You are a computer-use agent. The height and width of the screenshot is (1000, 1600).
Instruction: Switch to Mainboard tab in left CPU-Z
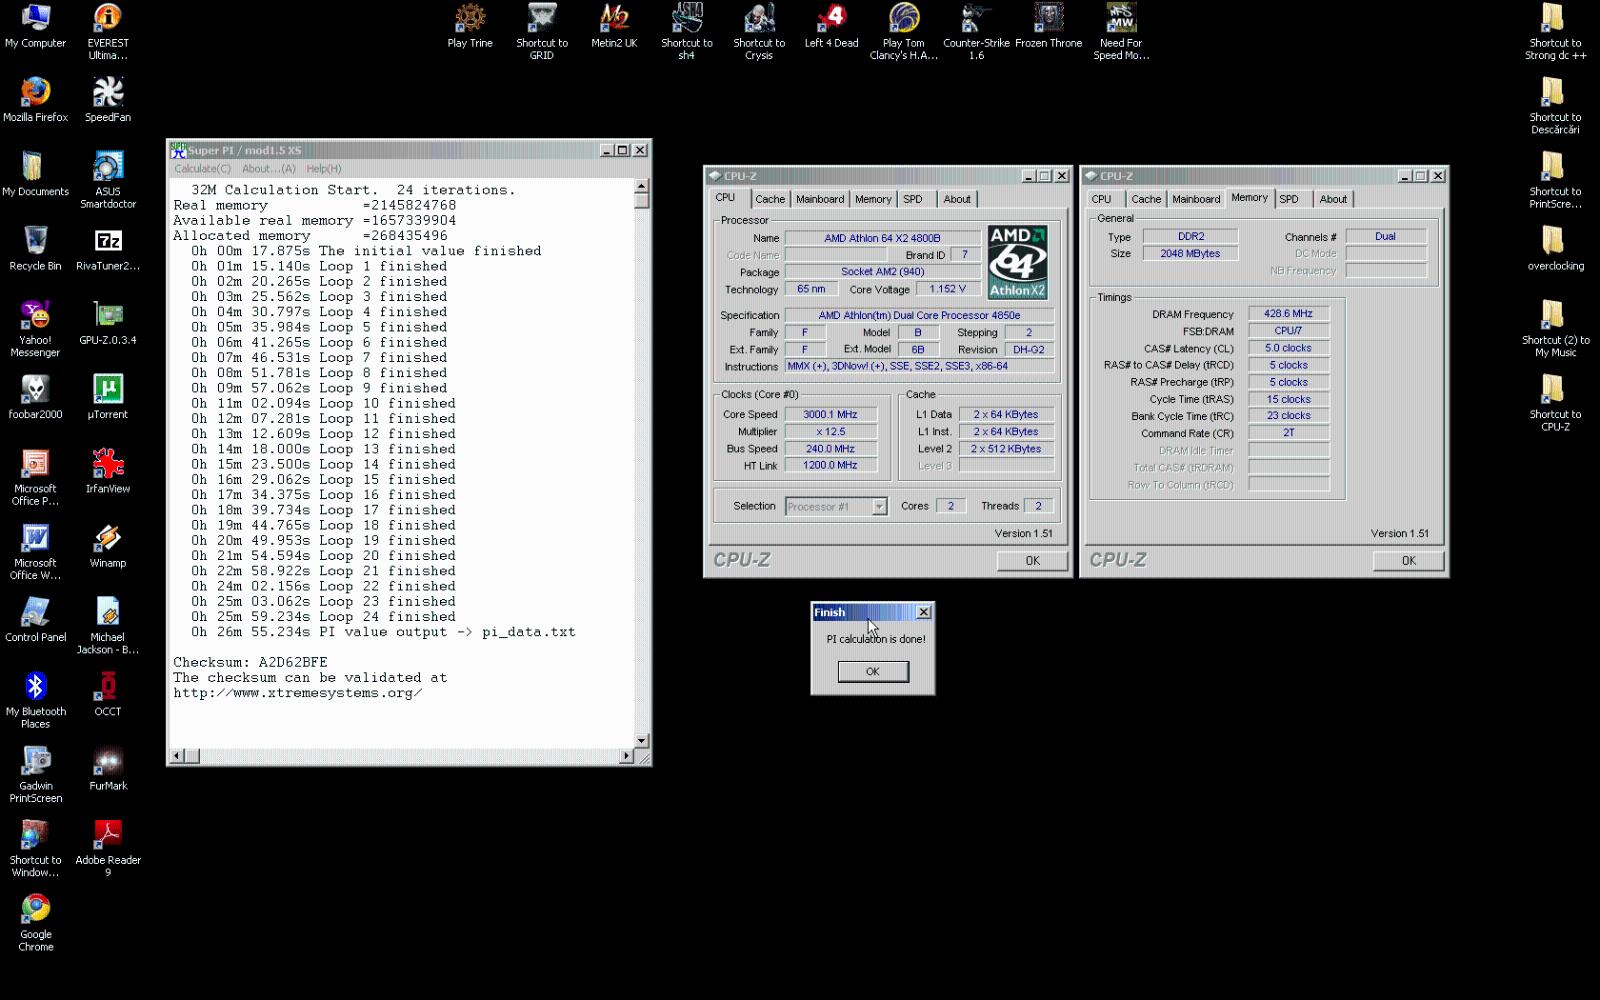click(820, 199)
